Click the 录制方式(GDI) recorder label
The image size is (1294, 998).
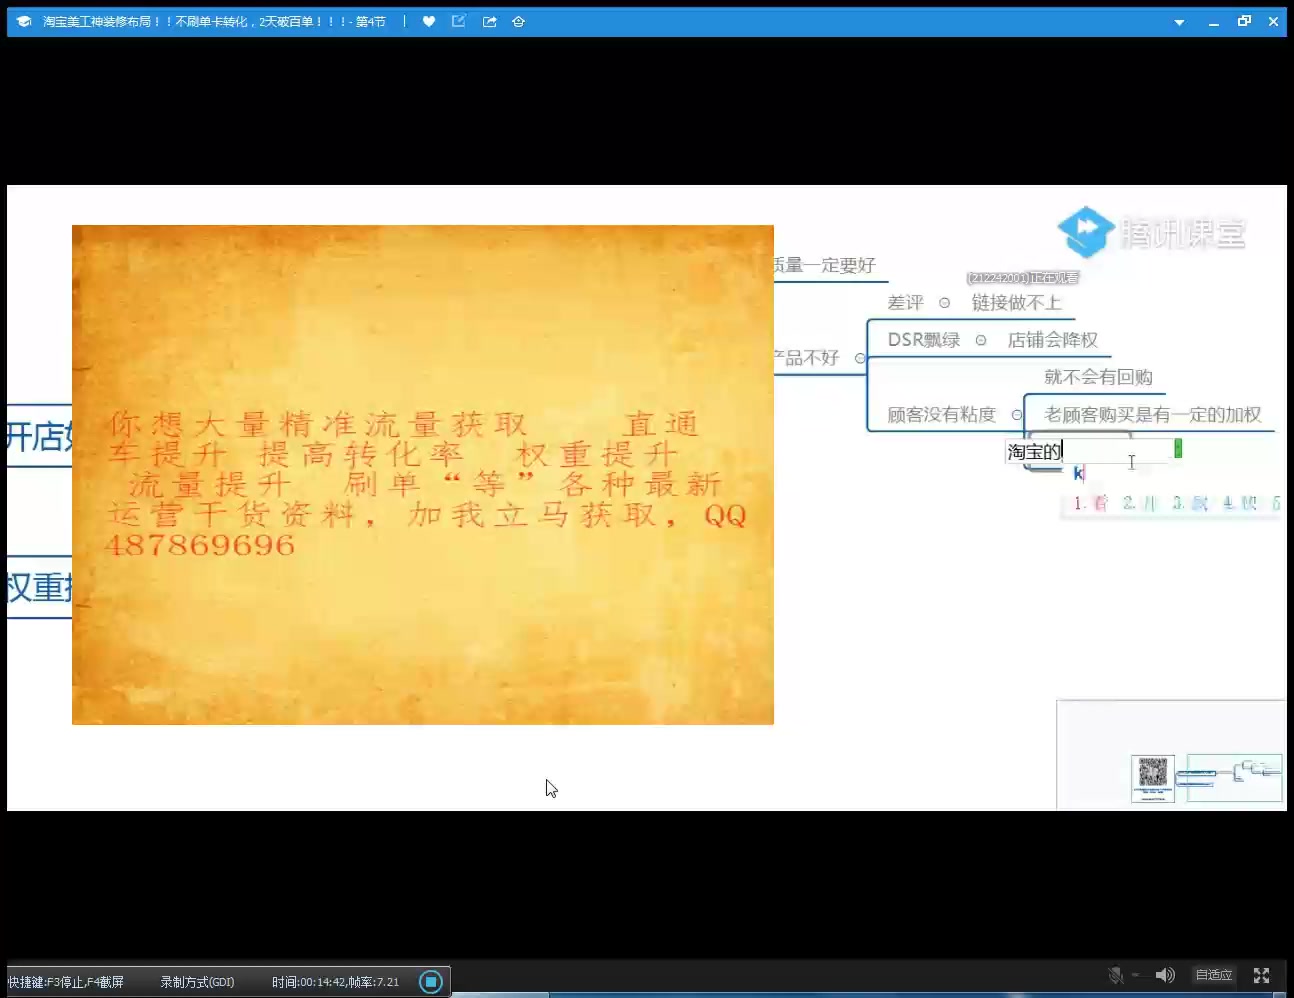click(197, 982)
